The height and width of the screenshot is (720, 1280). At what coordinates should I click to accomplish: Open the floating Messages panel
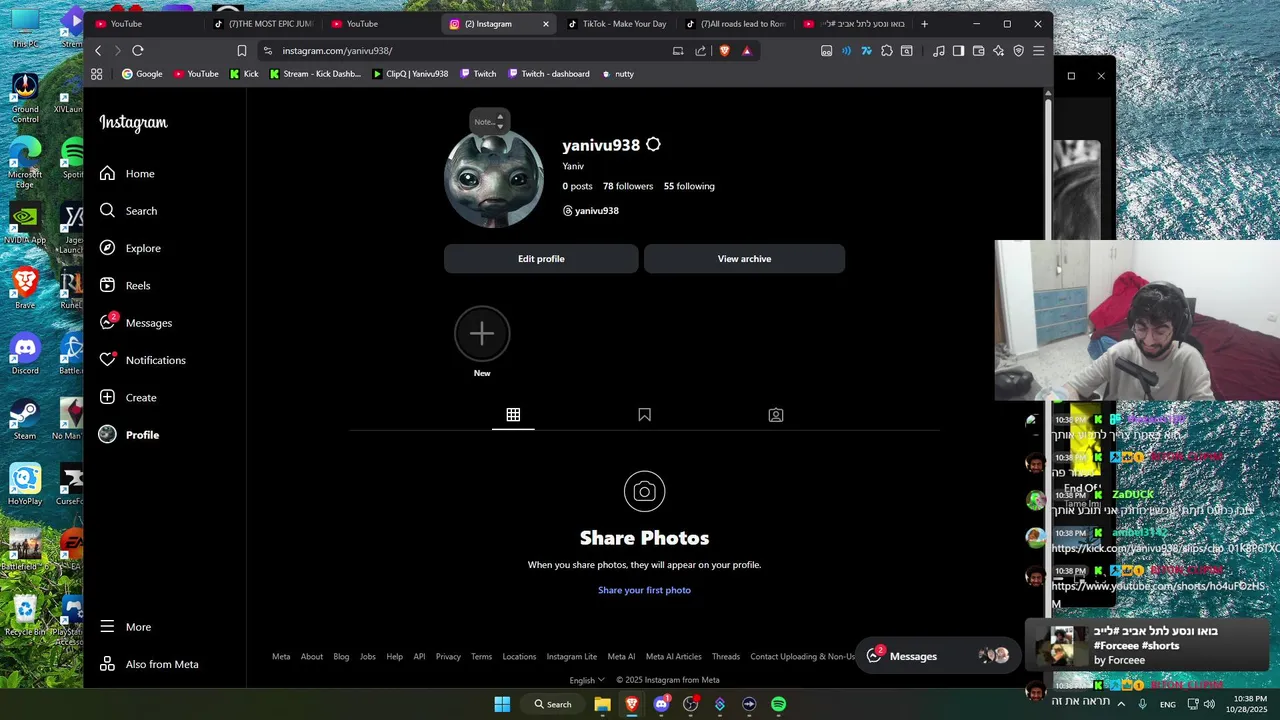pyautogui.click(x=937, y=656)
